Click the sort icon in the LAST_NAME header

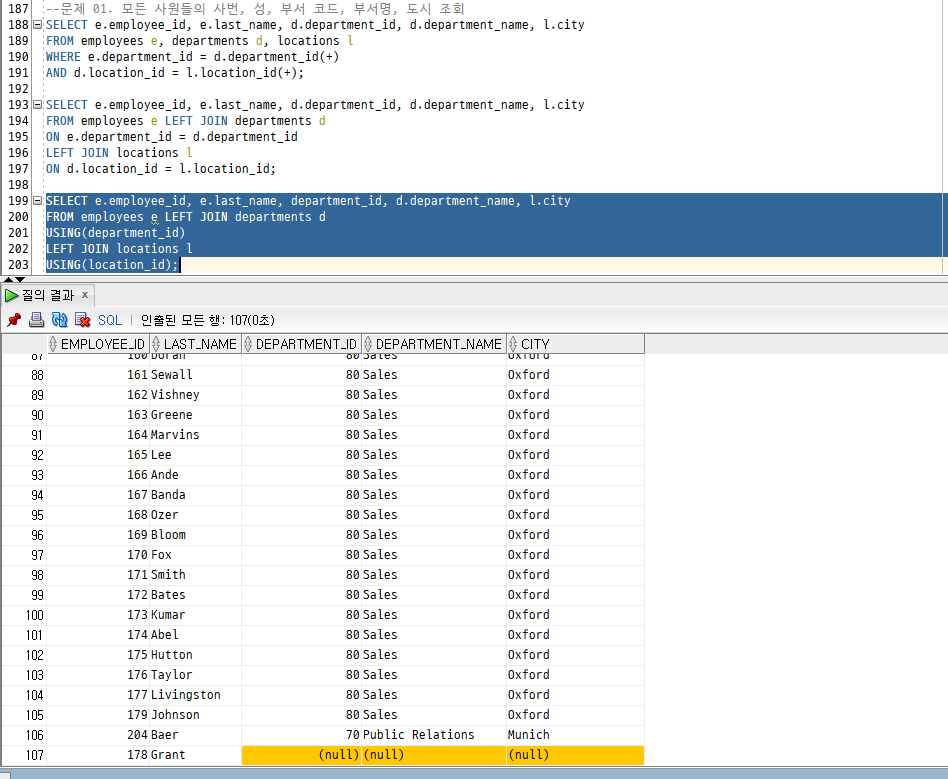(x=156, y=344)
